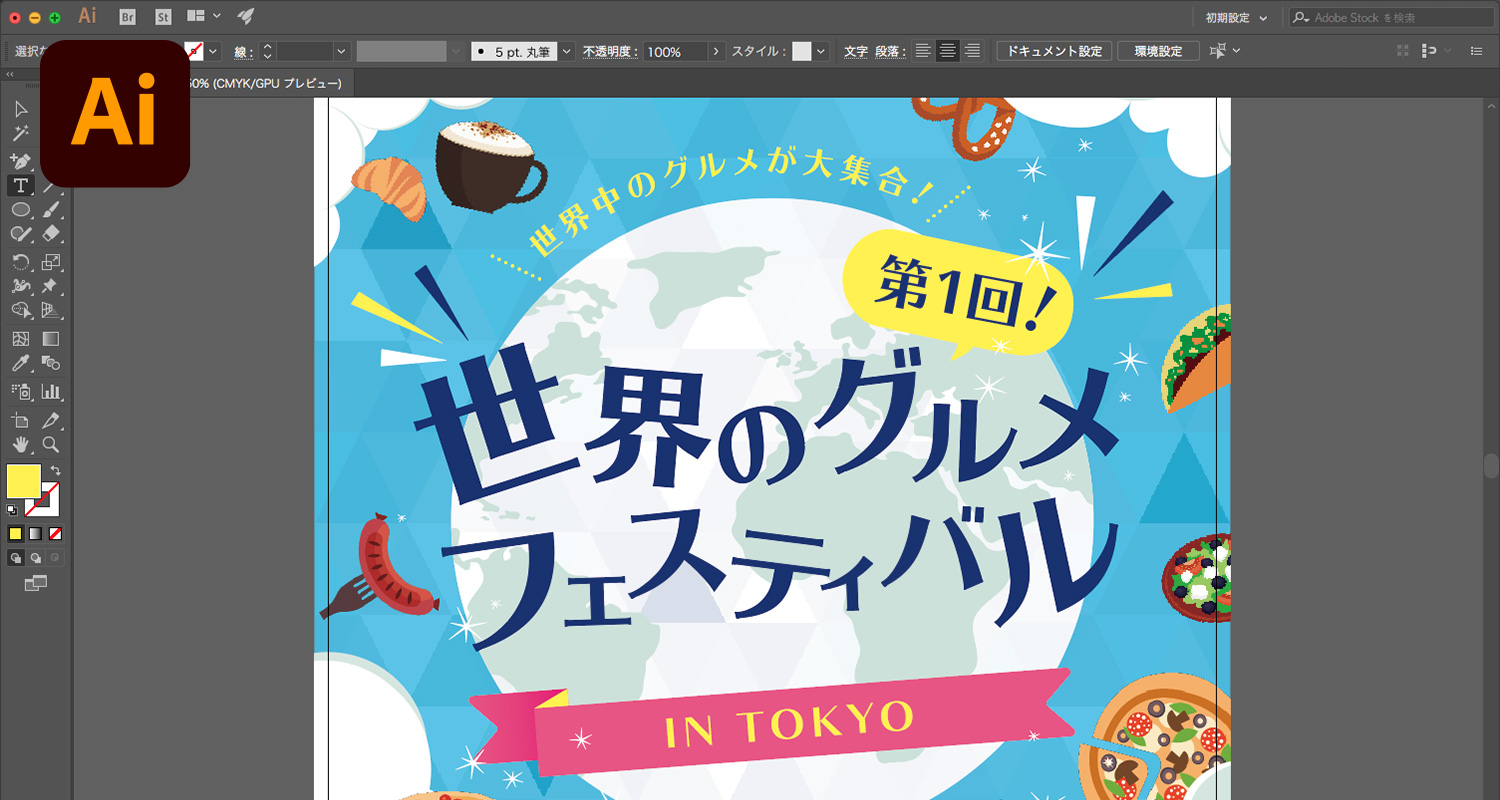Open the 文字 character panel link
The height and width of the screenshot is (800, 1500).
point(856,51)
